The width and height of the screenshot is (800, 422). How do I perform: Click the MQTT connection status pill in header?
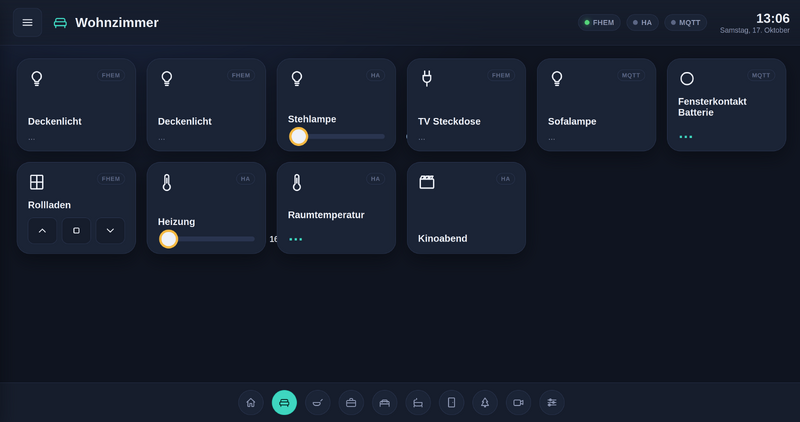pos(686,22)
